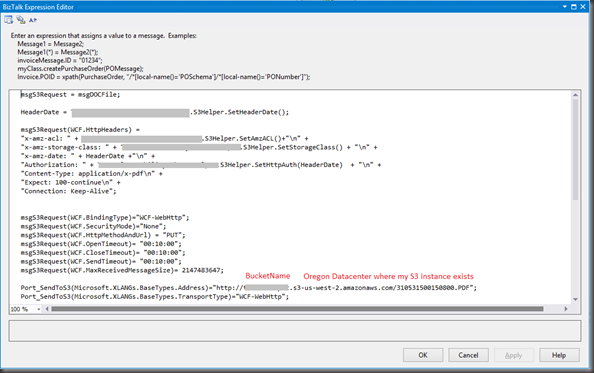Image resolution: width=594 pixels, height=373 pixels.
Task: Click 'S3Helper.SetAmzACL()' method call
Action: tap(243, 138)
